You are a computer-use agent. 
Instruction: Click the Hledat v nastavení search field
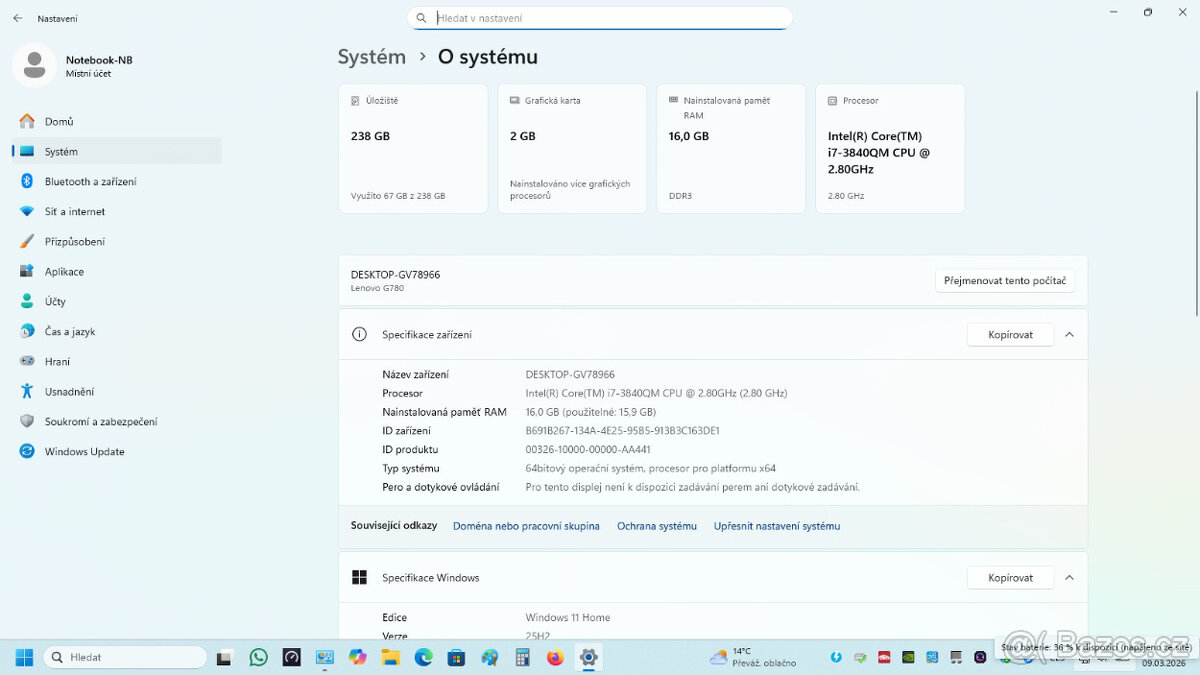[600, 18]
